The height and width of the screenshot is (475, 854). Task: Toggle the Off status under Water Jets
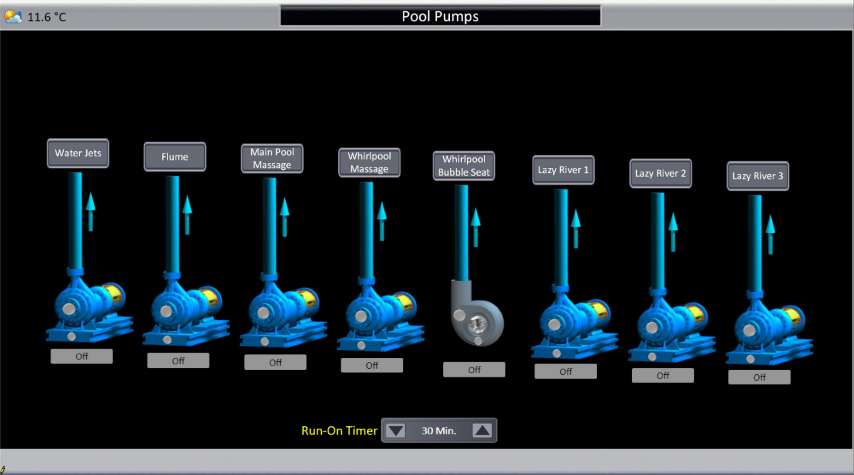(81, 356)
